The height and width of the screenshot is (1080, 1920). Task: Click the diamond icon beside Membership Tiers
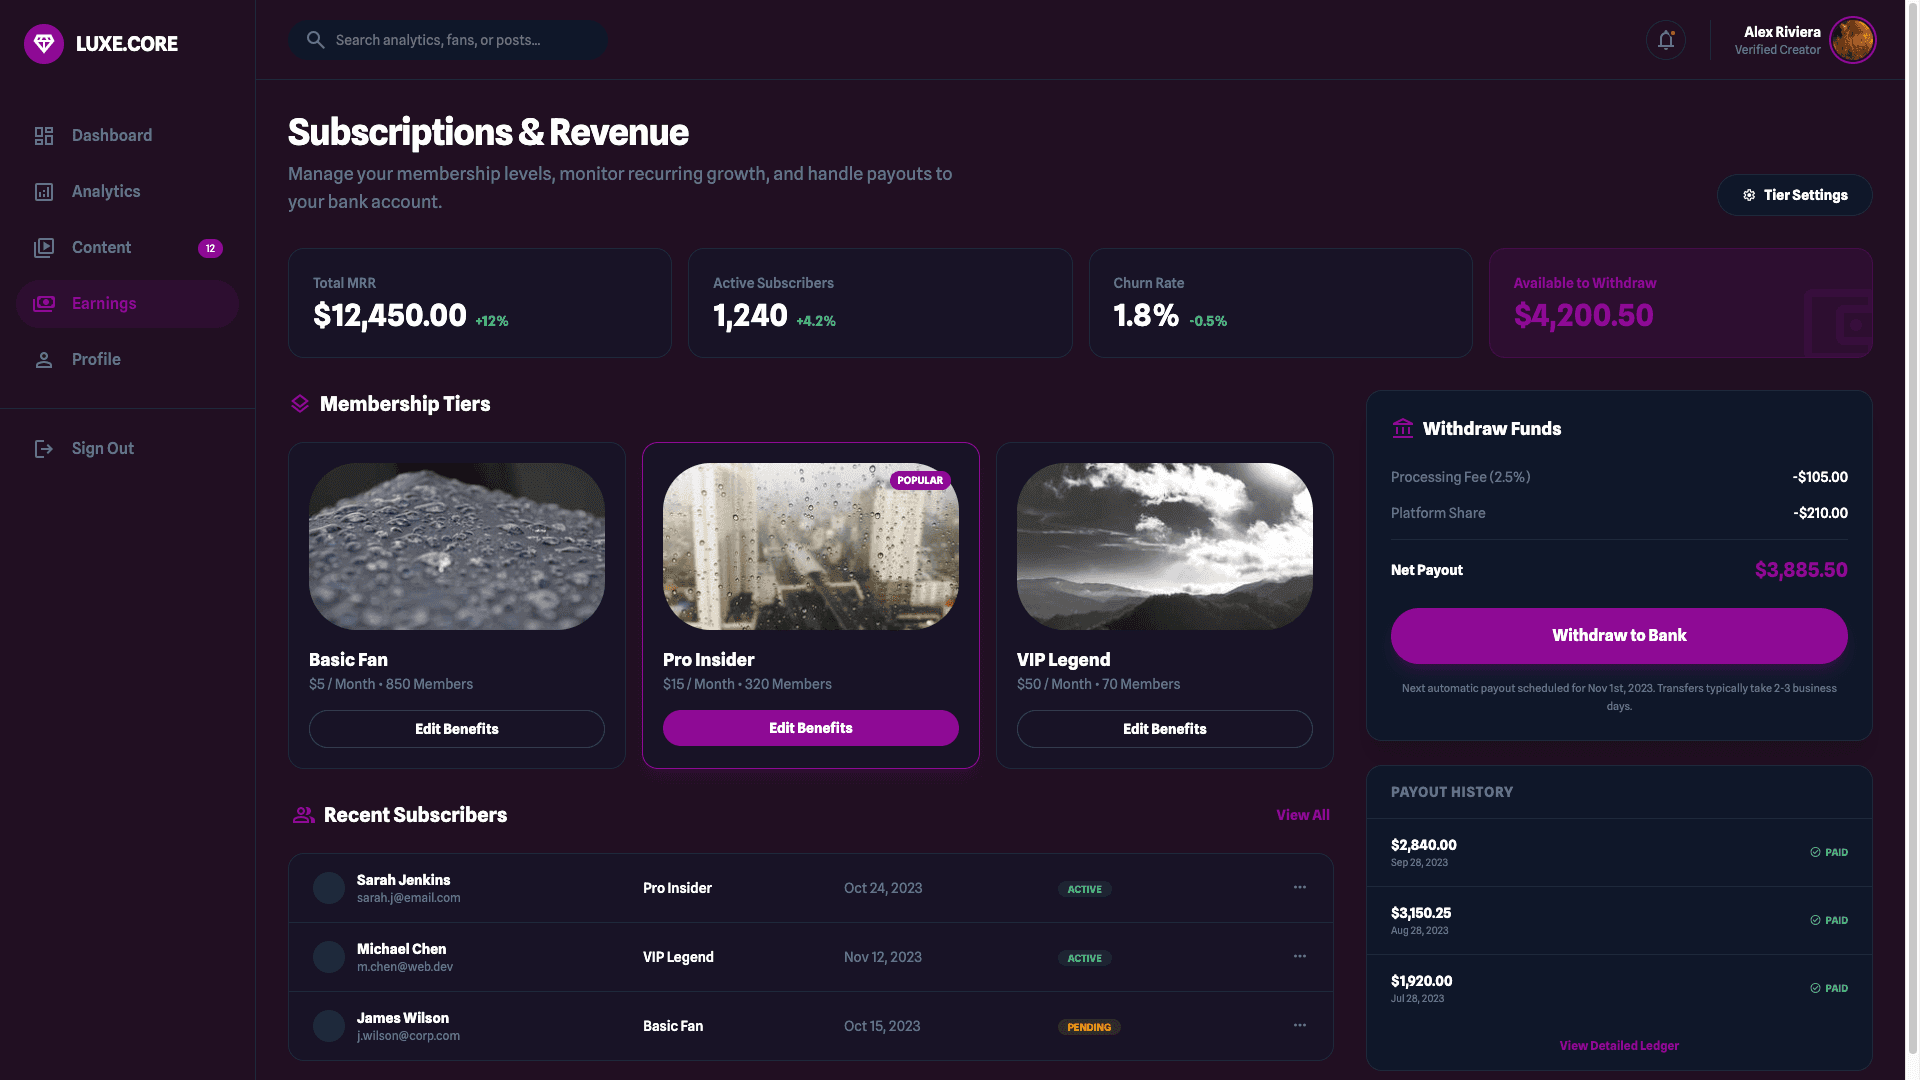tap(299, 404)
